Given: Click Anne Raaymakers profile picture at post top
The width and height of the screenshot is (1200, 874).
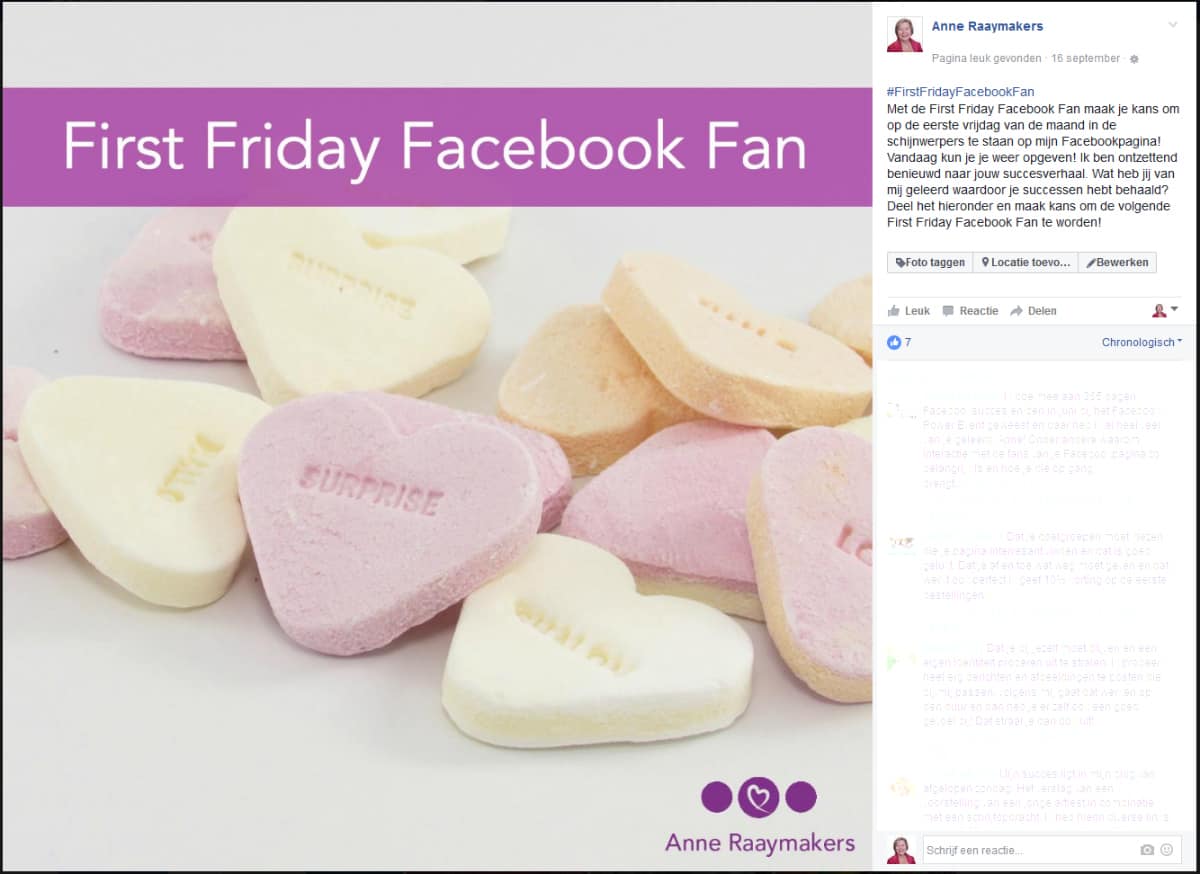Looking at the screenshot, I should 904,34.
